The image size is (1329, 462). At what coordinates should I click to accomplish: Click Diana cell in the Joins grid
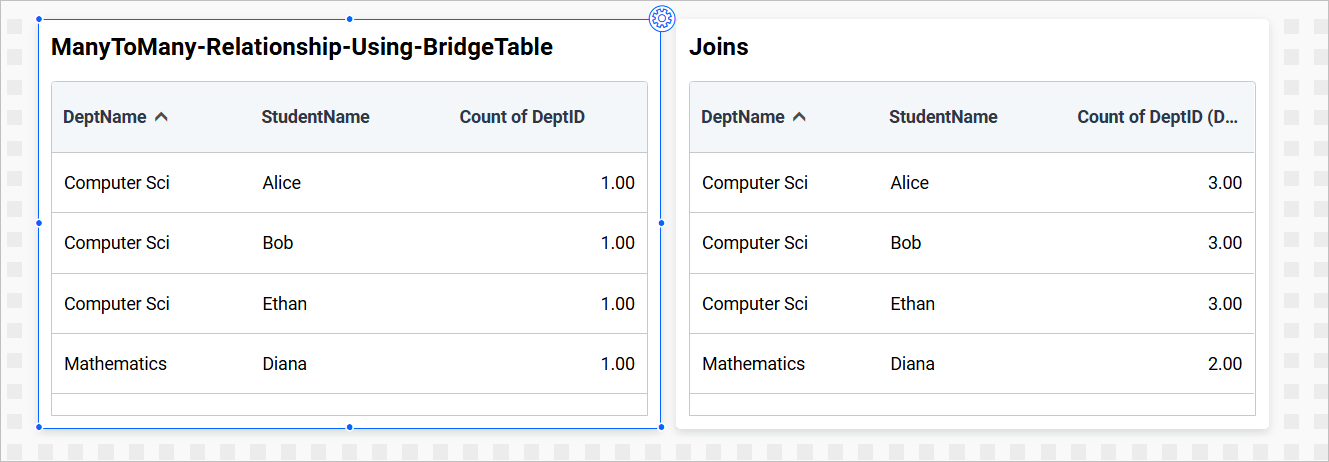coord(912,364)
